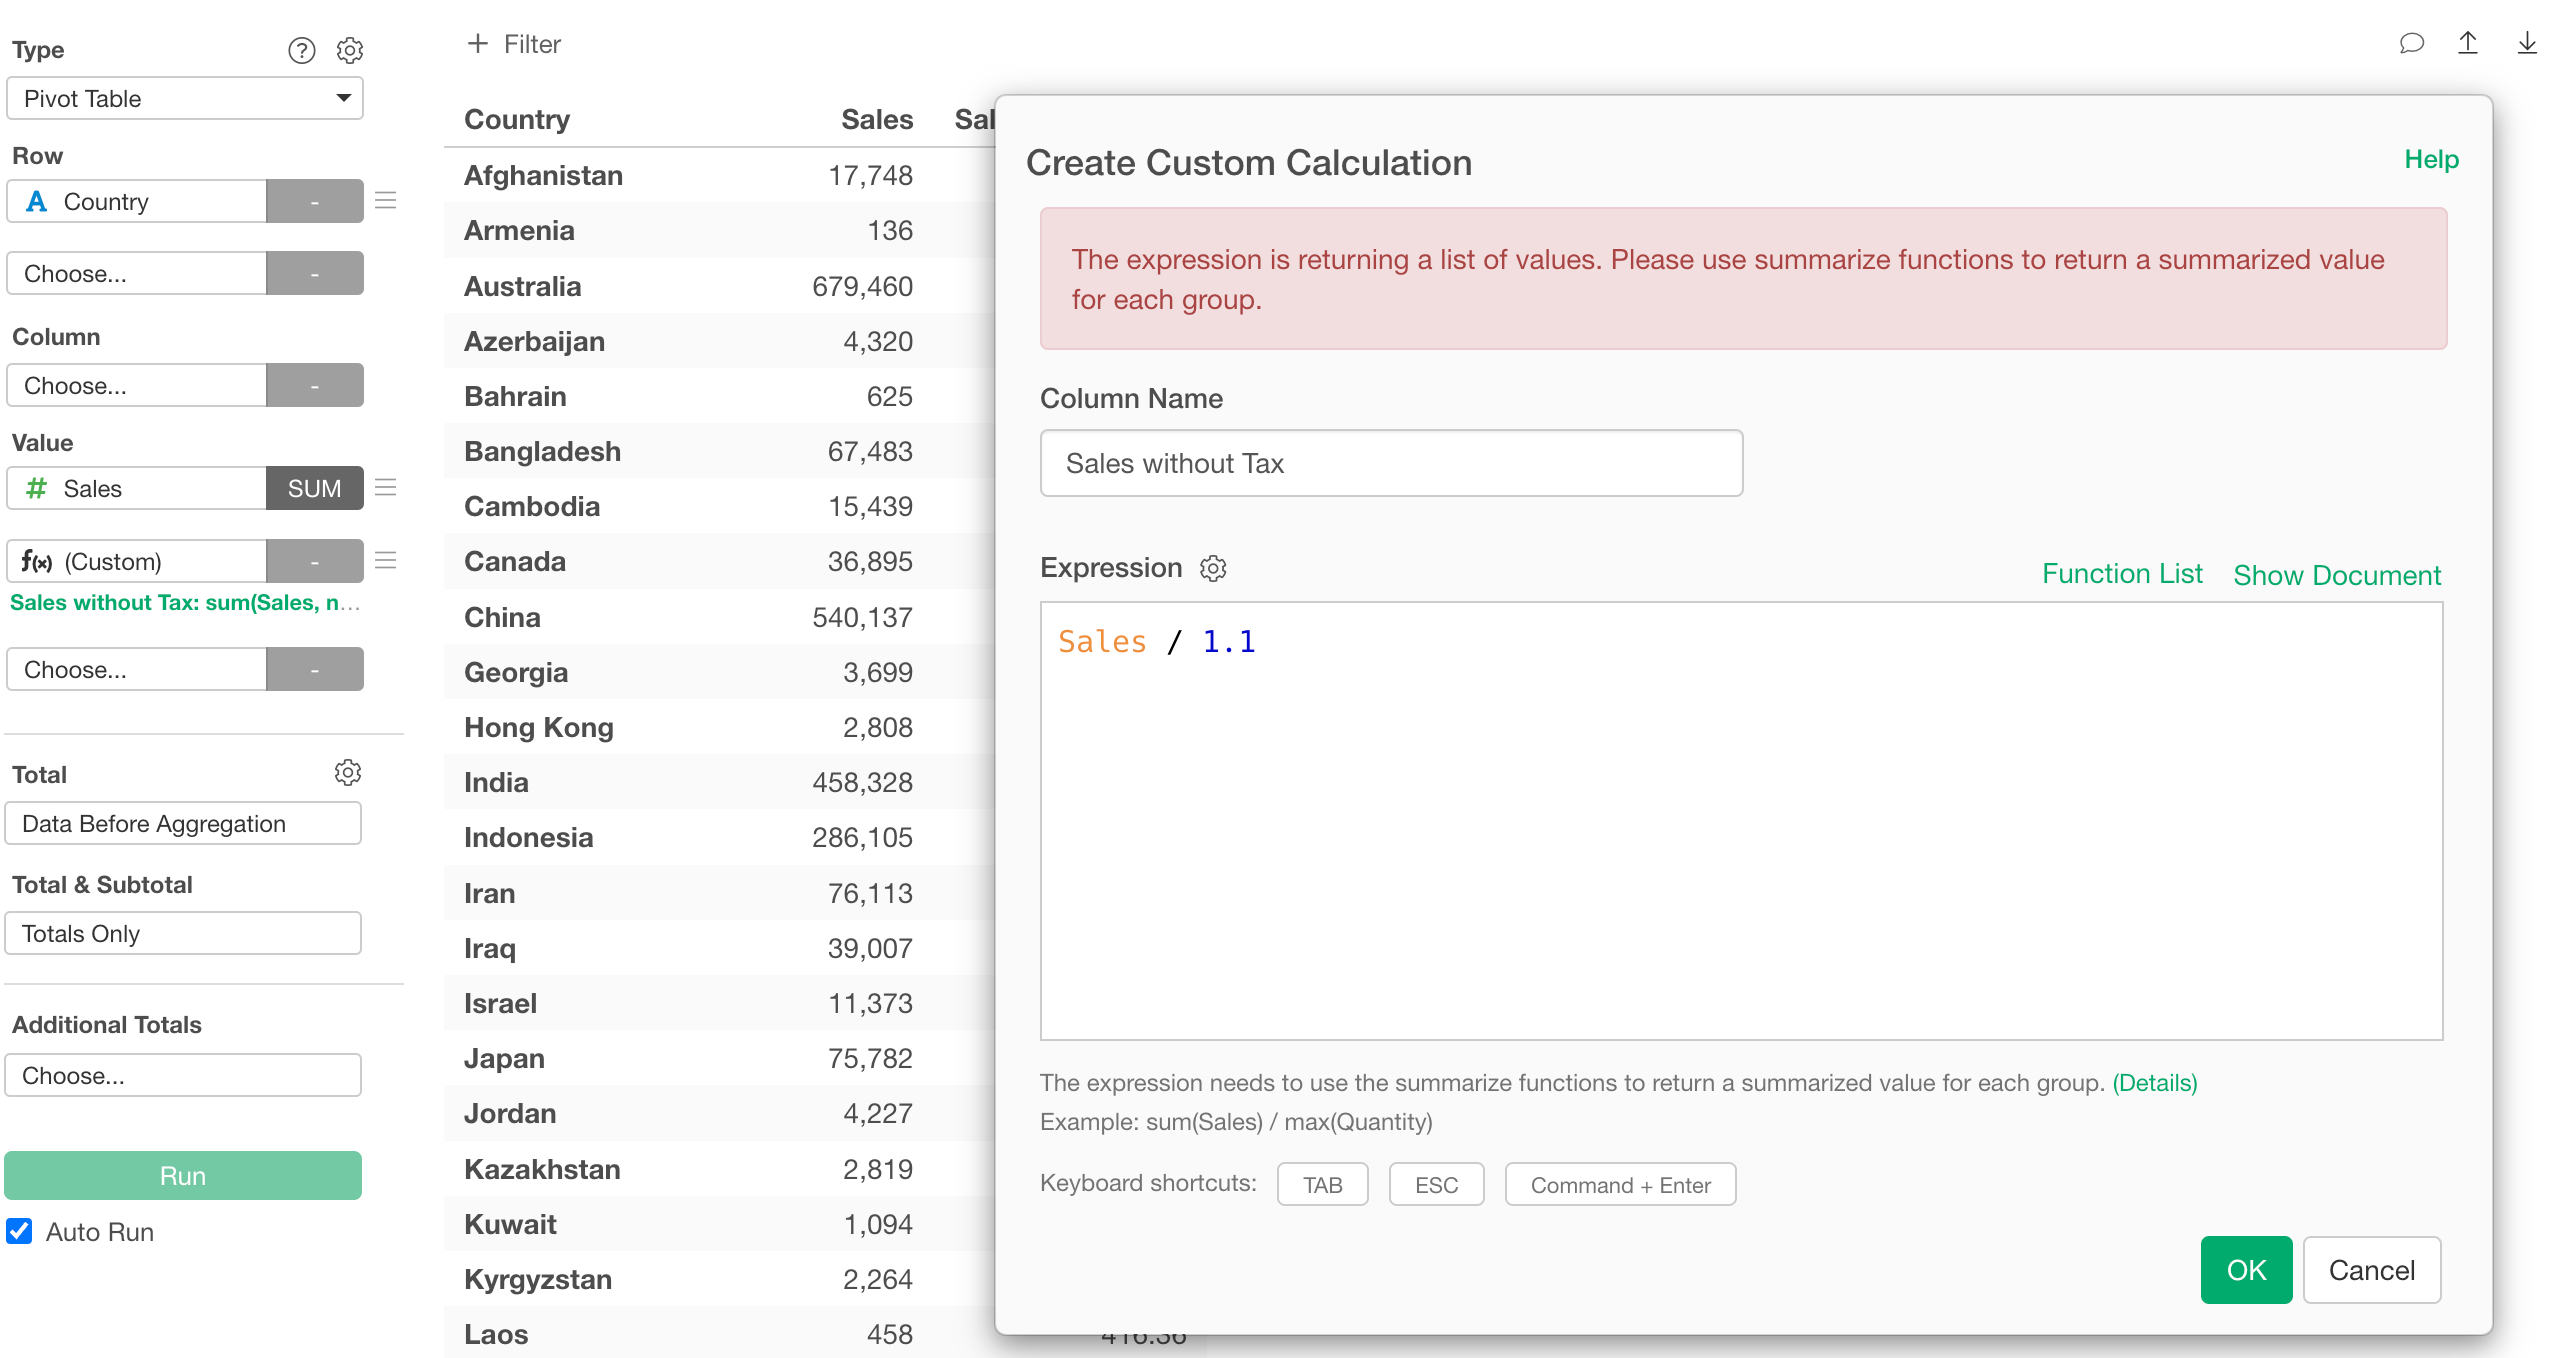Open the Function List link
2568x1358 pixels.
click(2121, 574)
